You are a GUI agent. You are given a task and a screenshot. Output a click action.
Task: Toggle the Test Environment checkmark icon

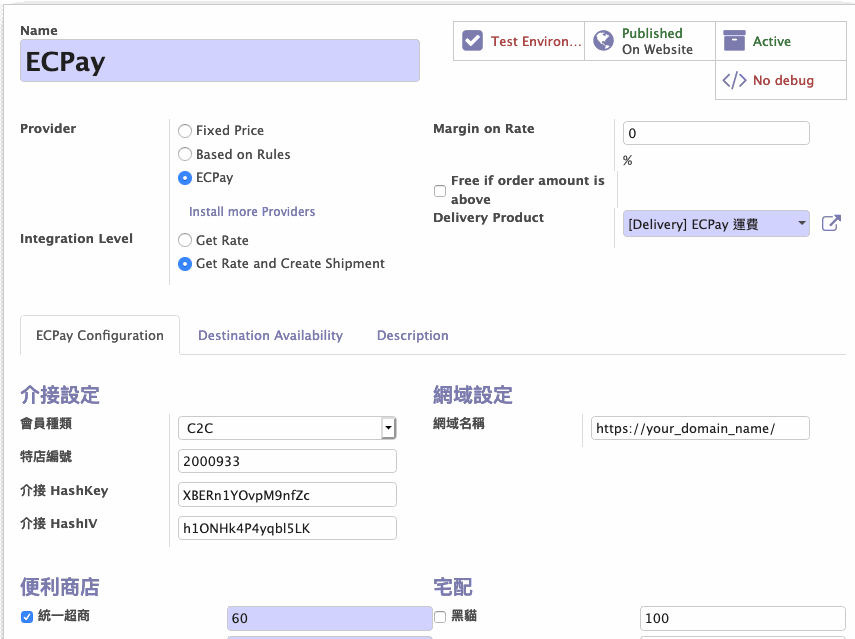point(472,41)
